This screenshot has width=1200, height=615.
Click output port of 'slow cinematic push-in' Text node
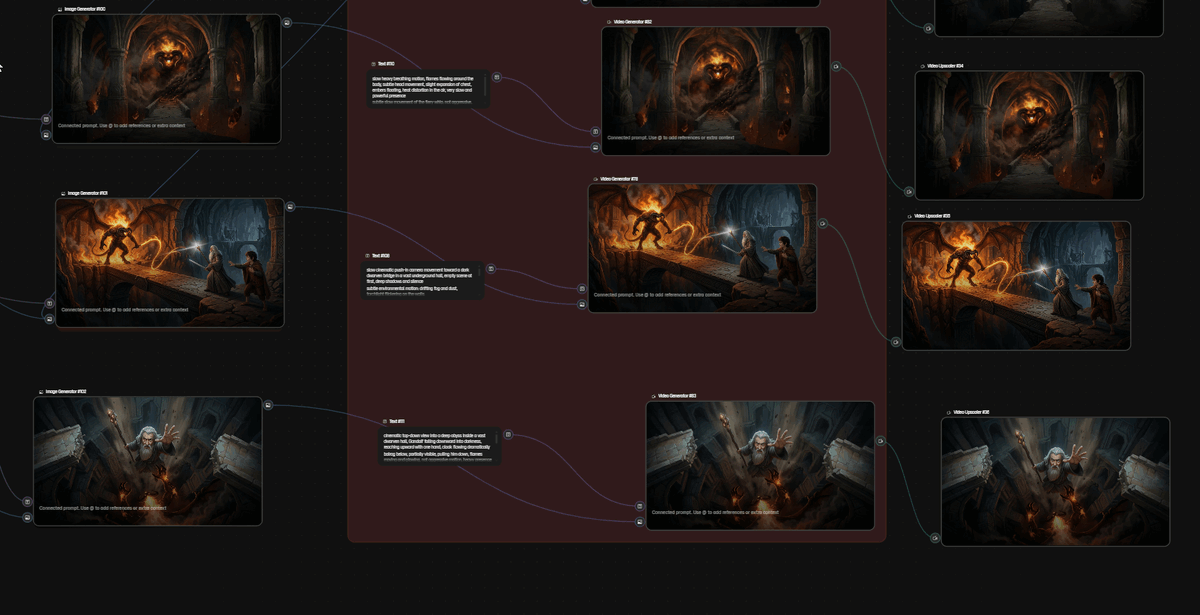pos(491,269)
